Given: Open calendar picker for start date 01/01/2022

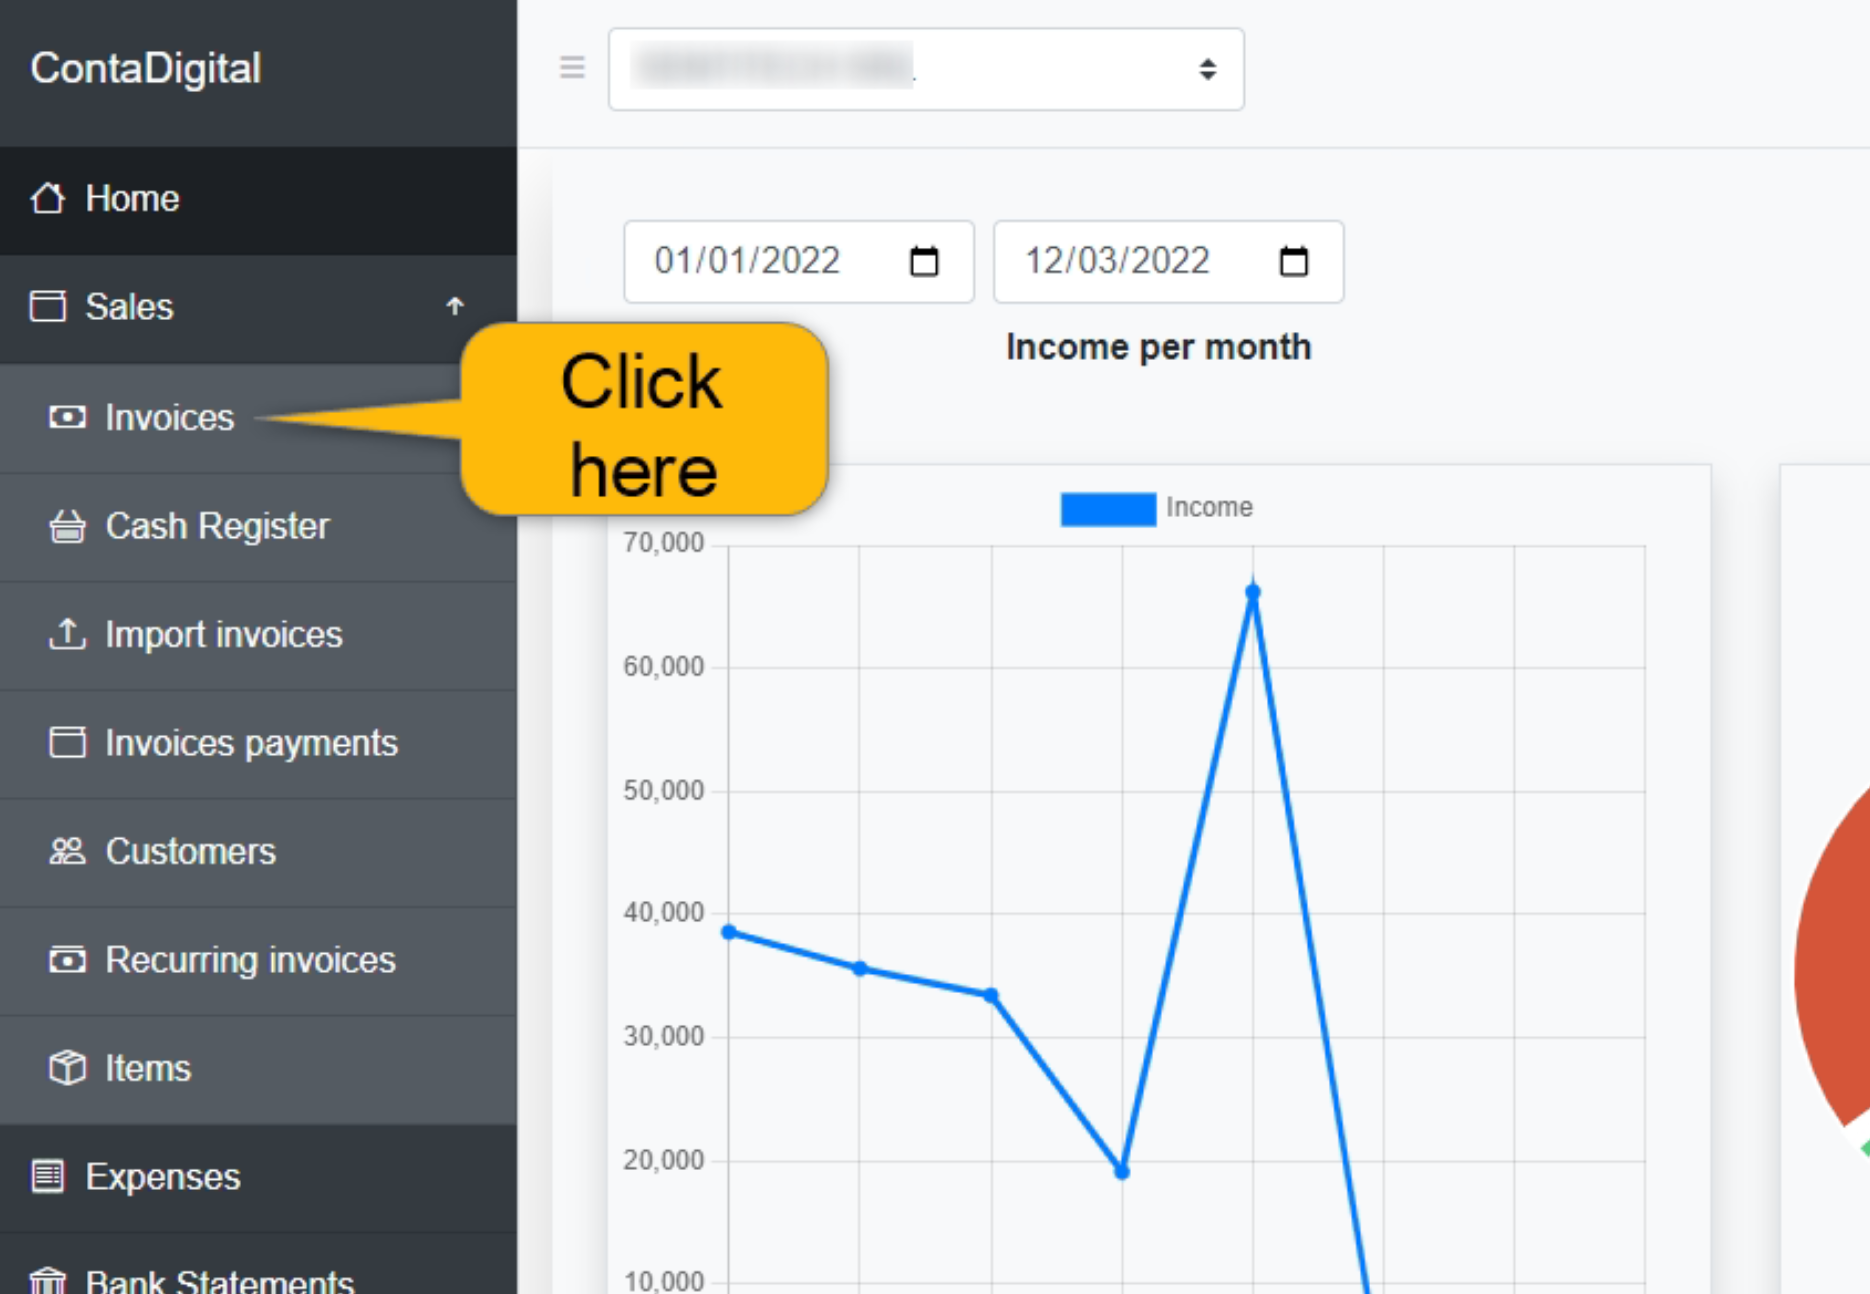Looking at the screenshot, I should [923, 262].
